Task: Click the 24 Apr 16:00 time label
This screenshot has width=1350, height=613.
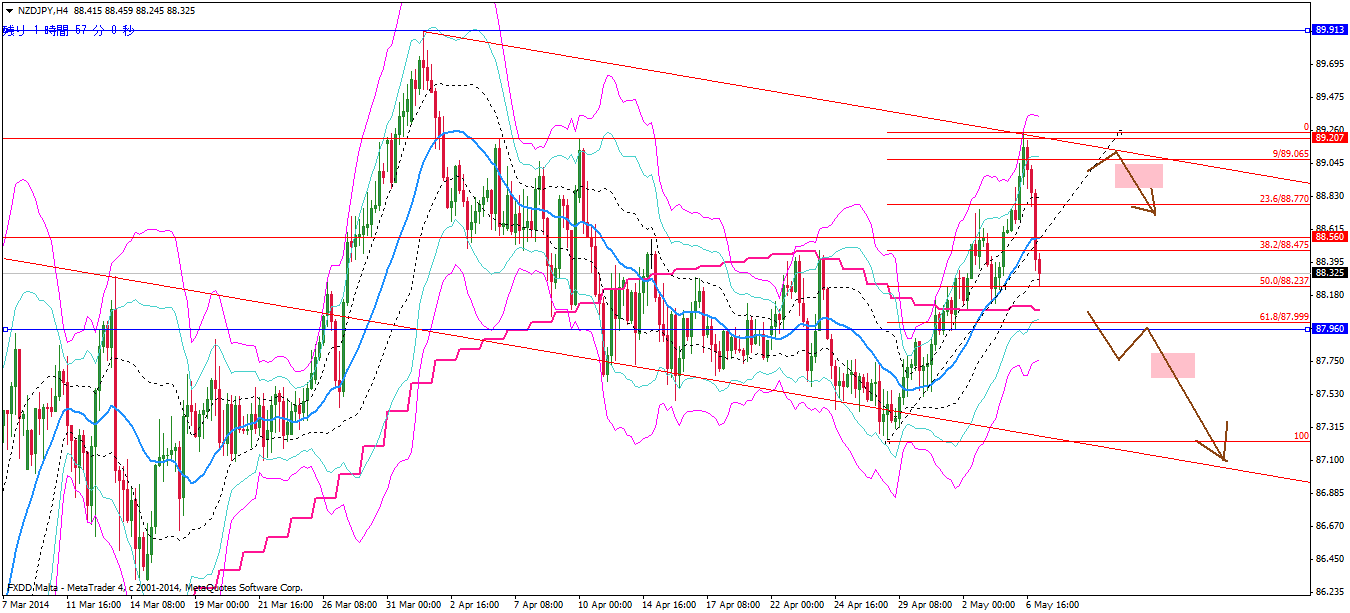Action: (x=860, y=605)
